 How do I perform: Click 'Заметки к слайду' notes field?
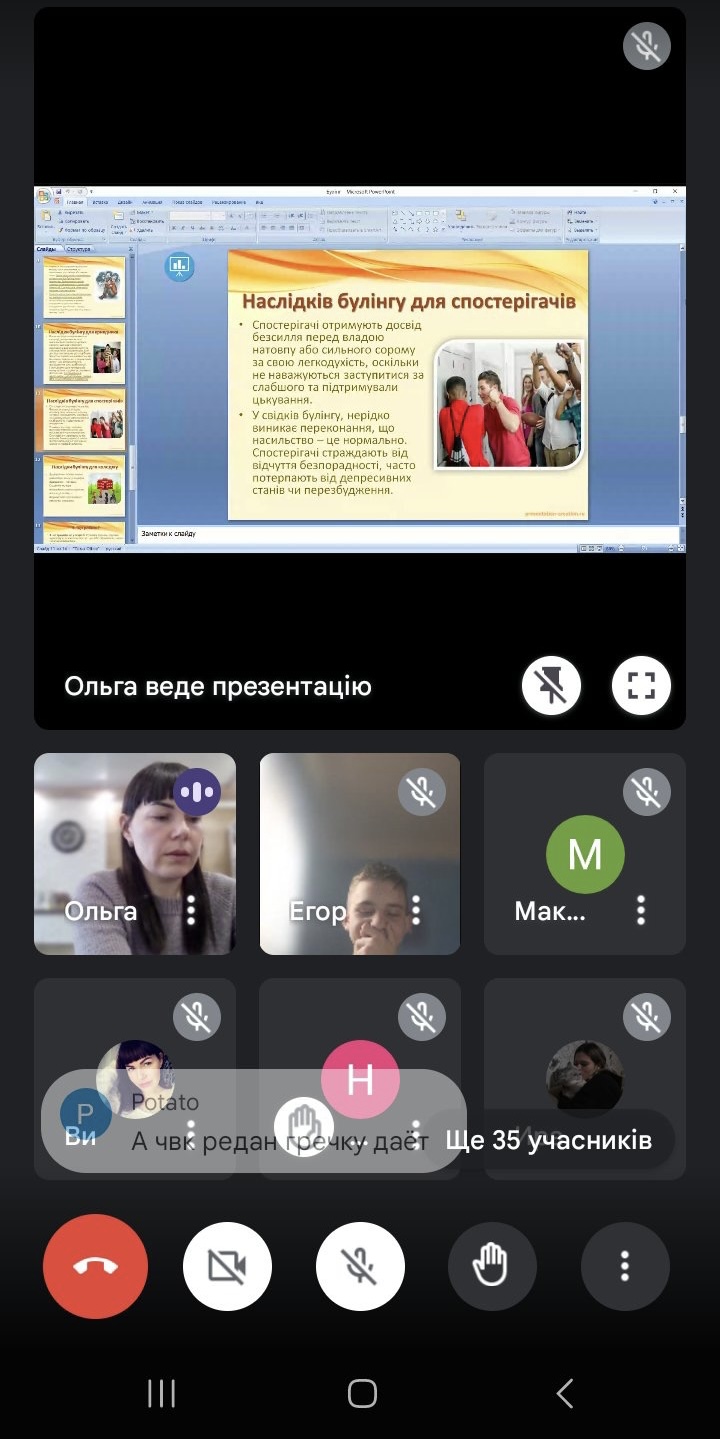coord(407,534)
